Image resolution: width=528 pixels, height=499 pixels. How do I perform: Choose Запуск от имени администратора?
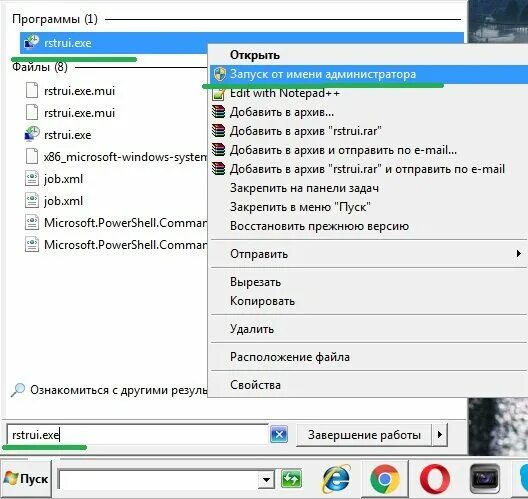368,74
